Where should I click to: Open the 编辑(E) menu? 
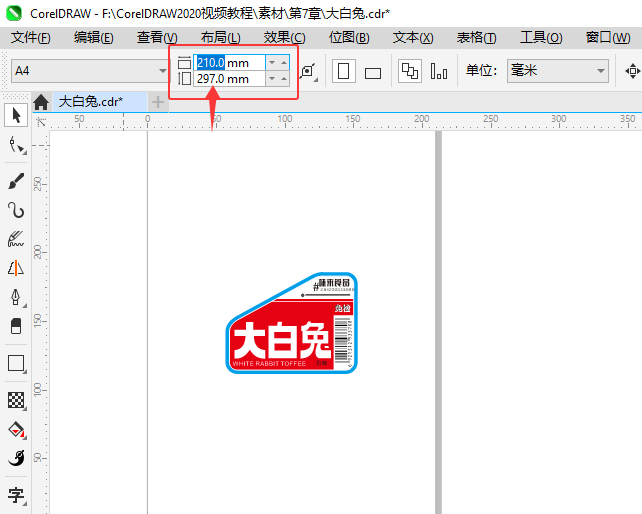(x=94, y=38)
